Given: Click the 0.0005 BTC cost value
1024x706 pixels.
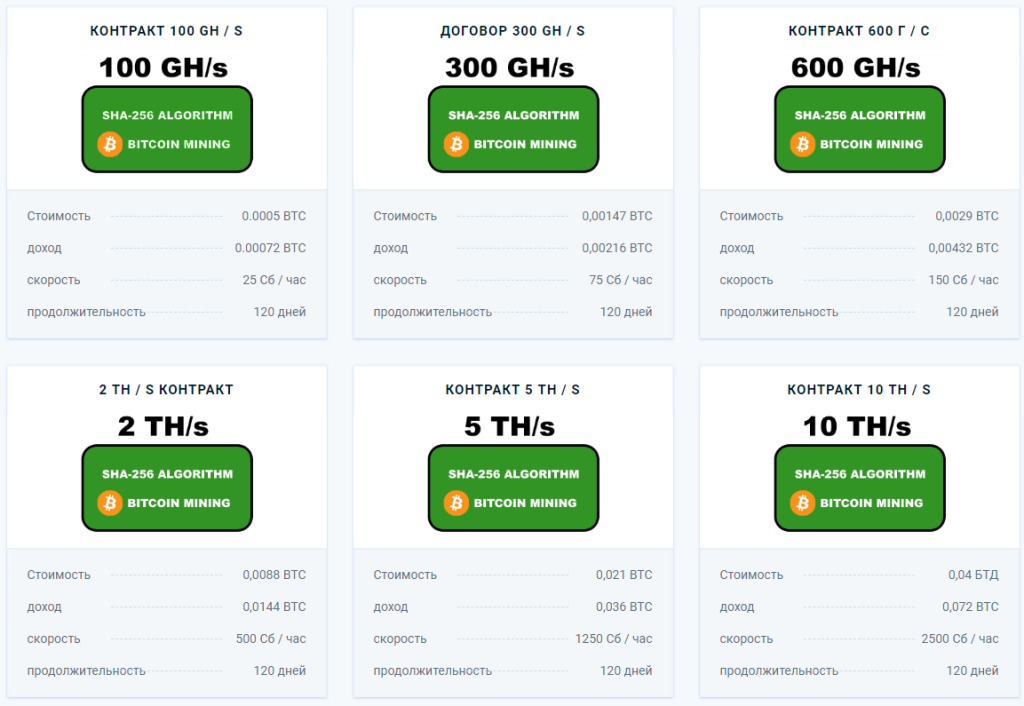Looking at the screenshot, I should pyautogui.click(x=274, y=216).
